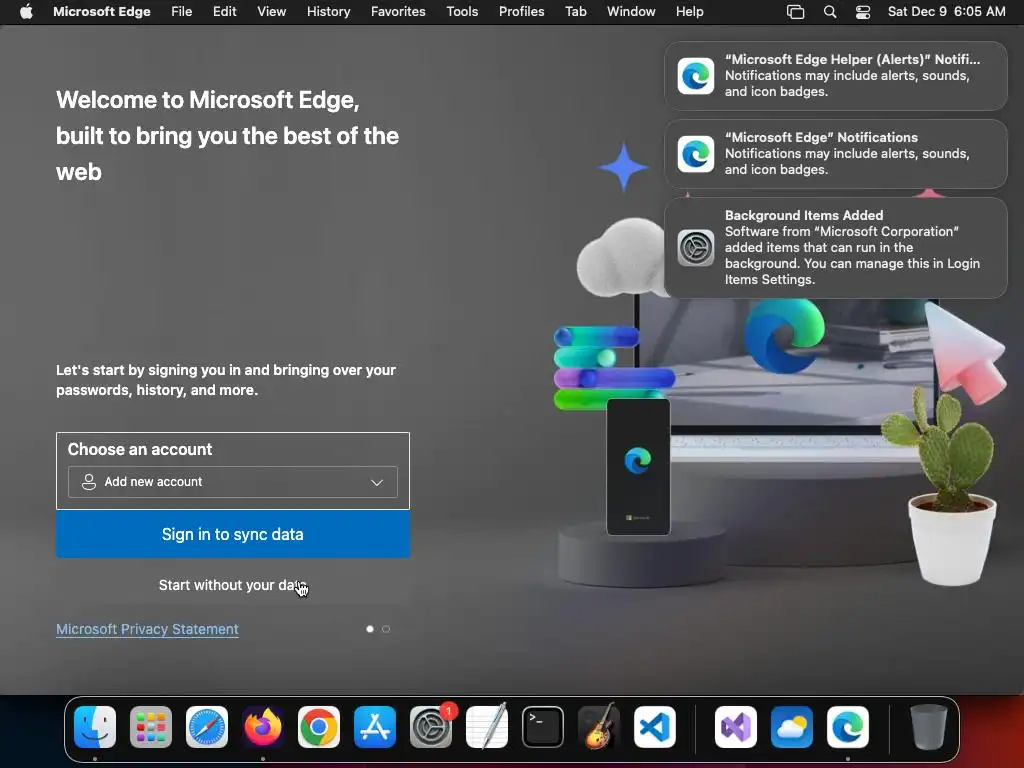This screenshot has width=1024, height=768.
Task: Open the Edge Helper Alerts notification
Action: pyautogui.click(x=835, y=76)
